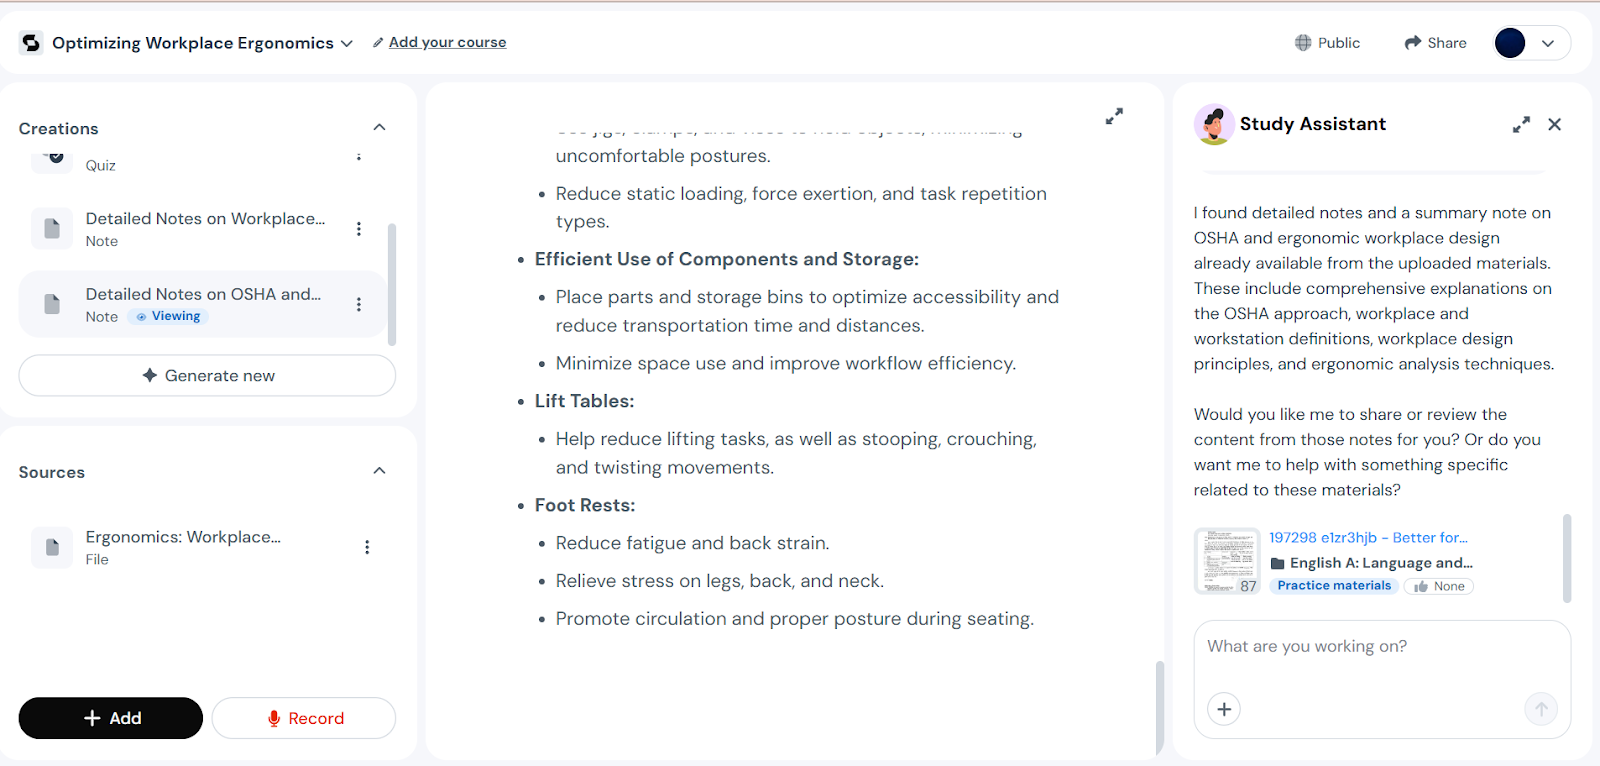
Task: Open options for Detailed Notes on OSHA
Action: pyautogui.click(x=359, y=305)
